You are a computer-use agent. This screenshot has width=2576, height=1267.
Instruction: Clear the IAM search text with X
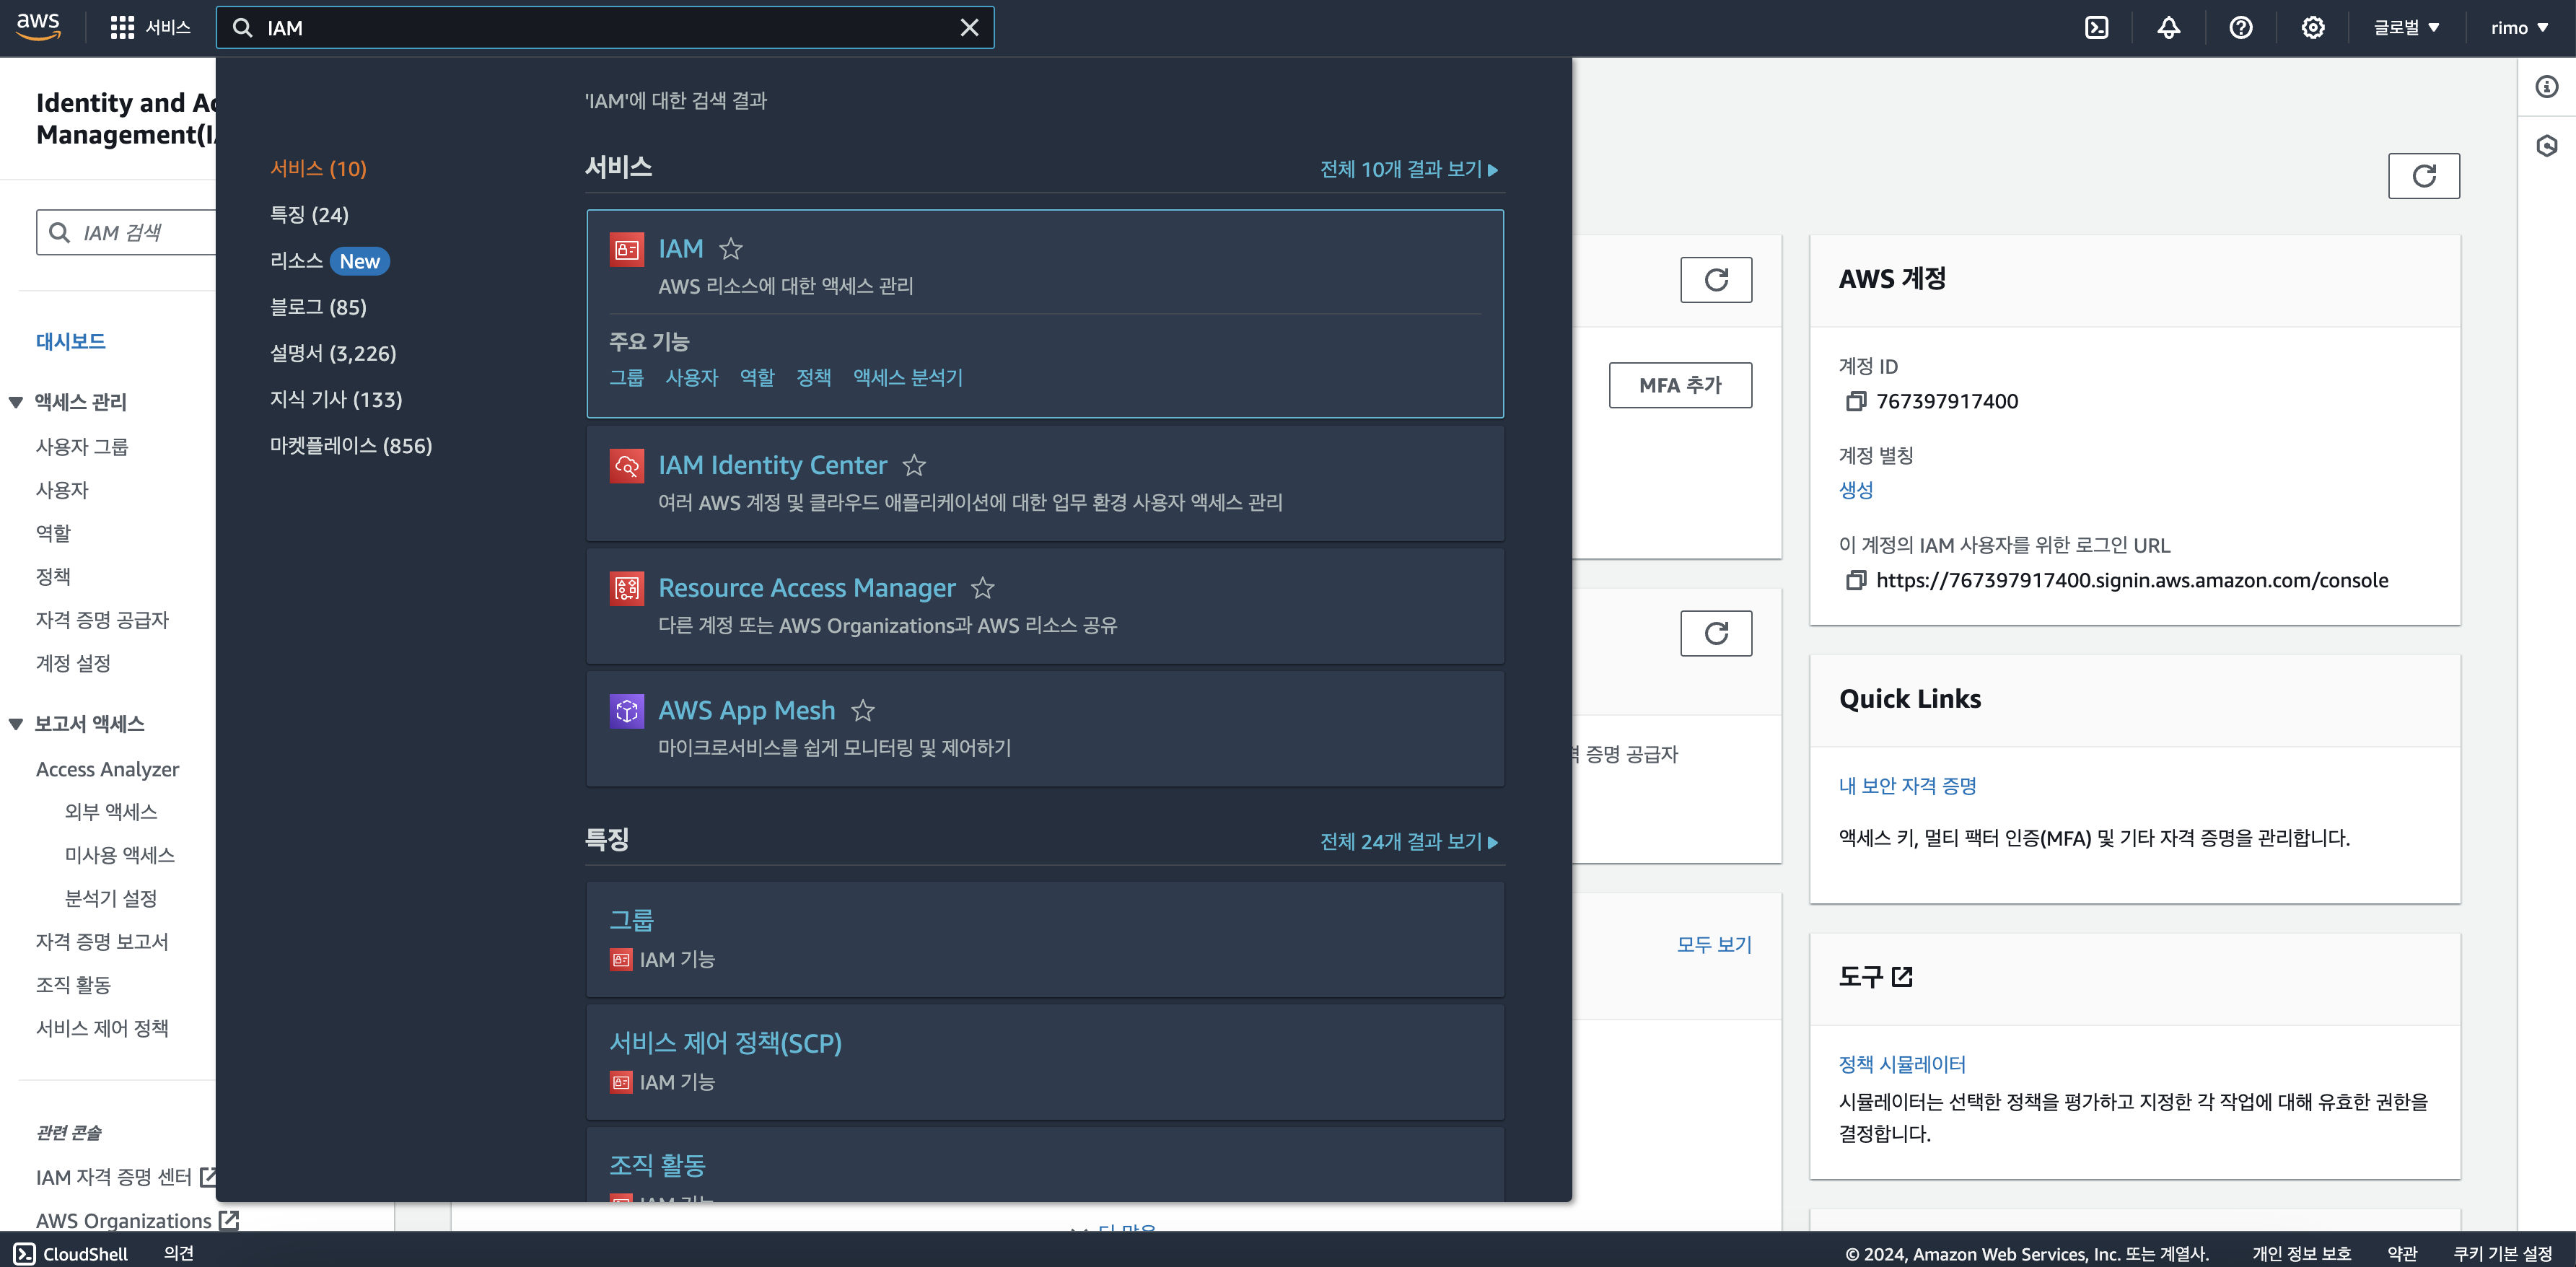click(x=969, y=28)
